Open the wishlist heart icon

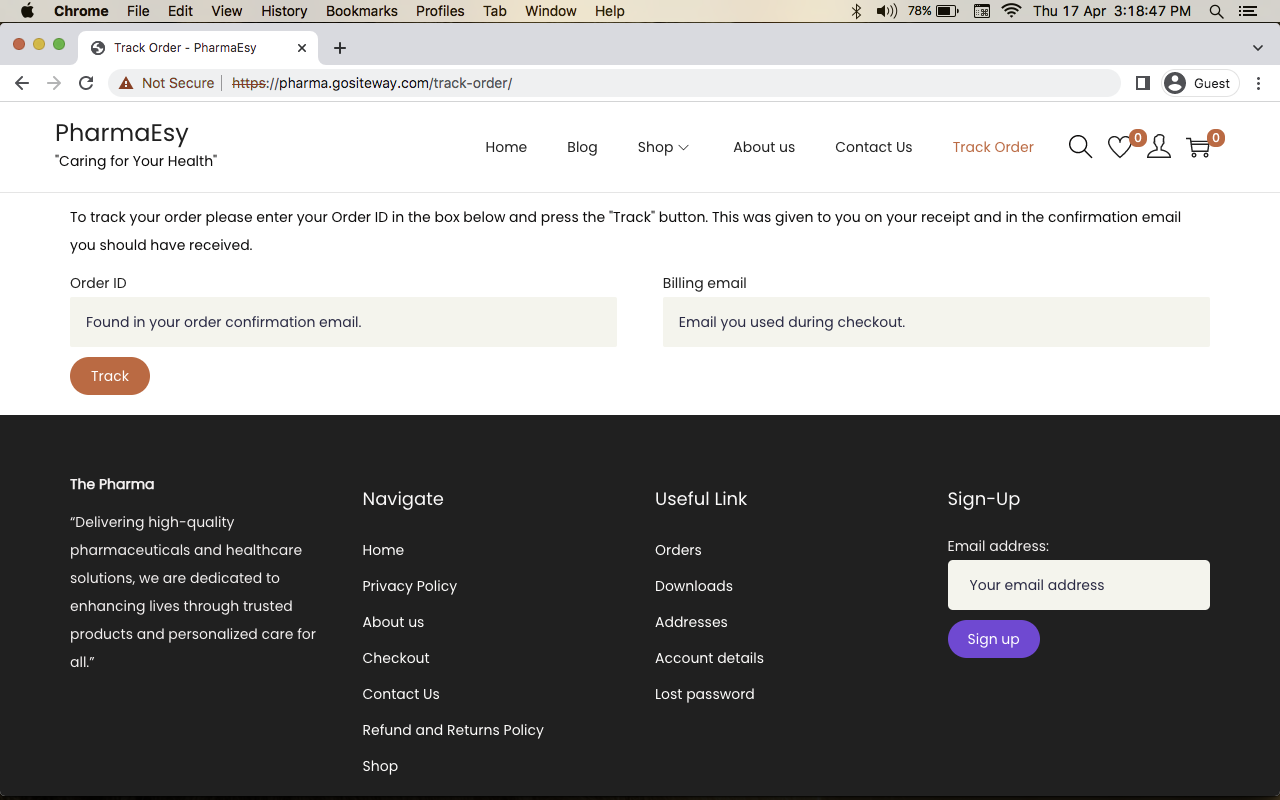(x=1120, y=147)
